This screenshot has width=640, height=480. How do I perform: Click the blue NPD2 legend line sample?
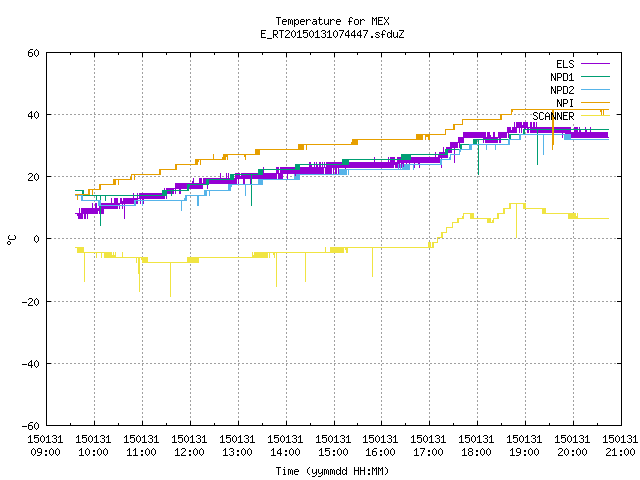pyautogui.click(x=595, y=90)
